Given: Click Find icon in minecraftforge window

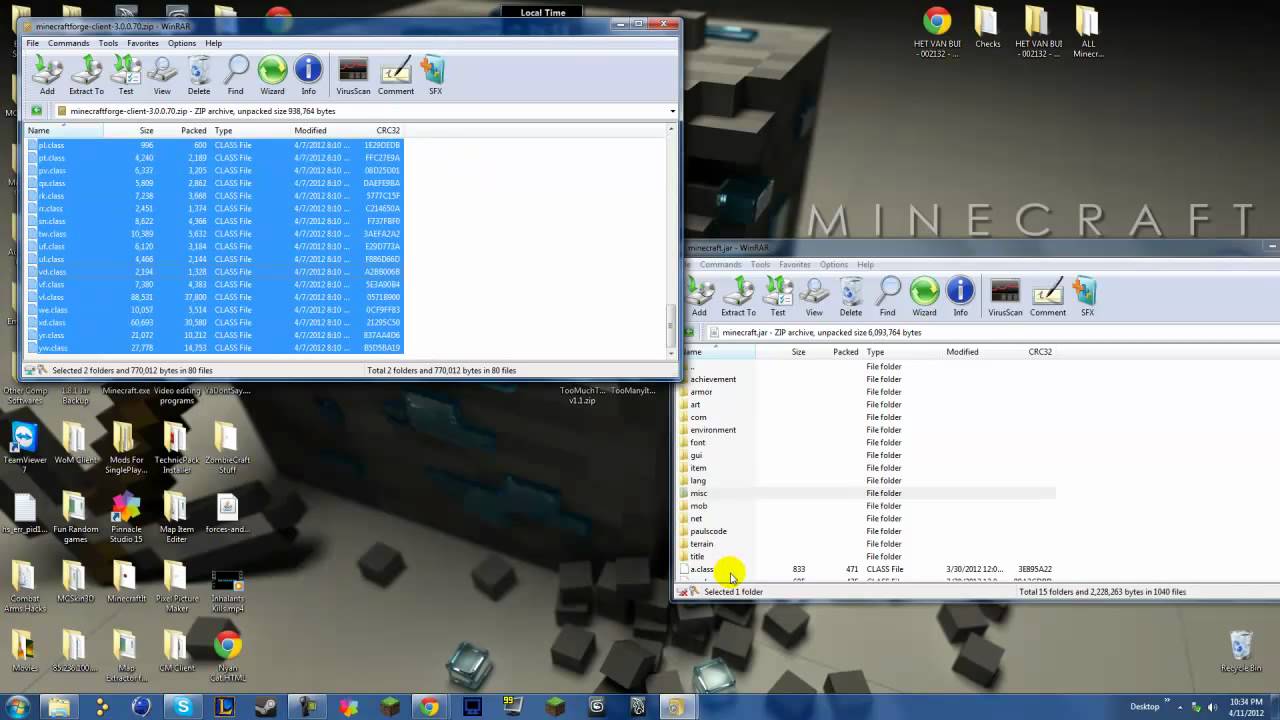Looking at the screenshot, I should pos(235,75).
